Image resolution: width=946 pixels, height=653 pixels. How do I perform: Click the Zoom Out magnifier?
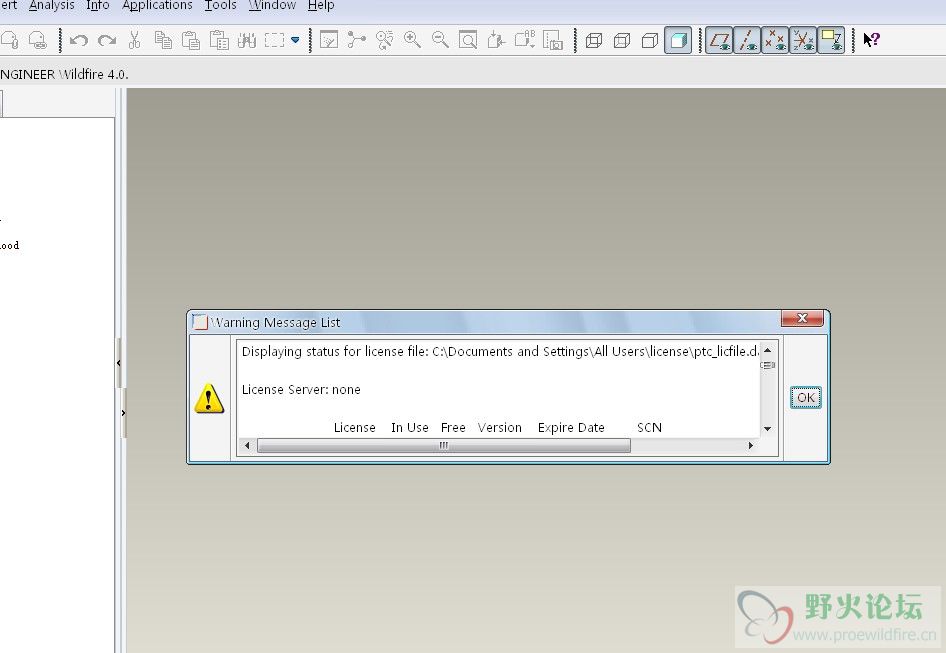tap(440, 40)
